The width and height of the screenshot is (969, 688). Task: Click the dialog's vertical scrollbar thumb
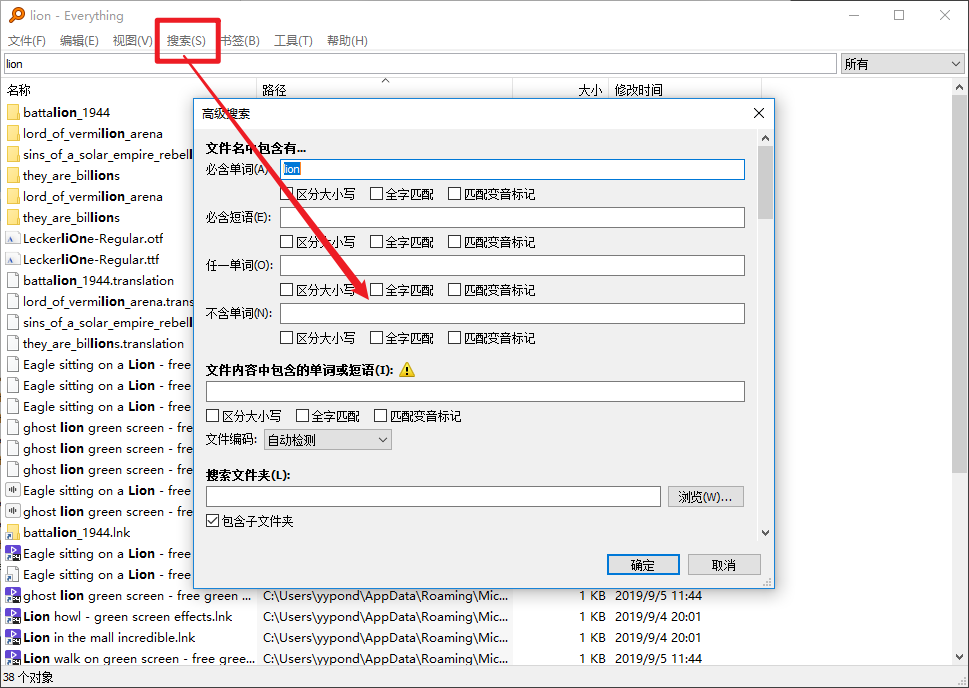tap(765, 182)
